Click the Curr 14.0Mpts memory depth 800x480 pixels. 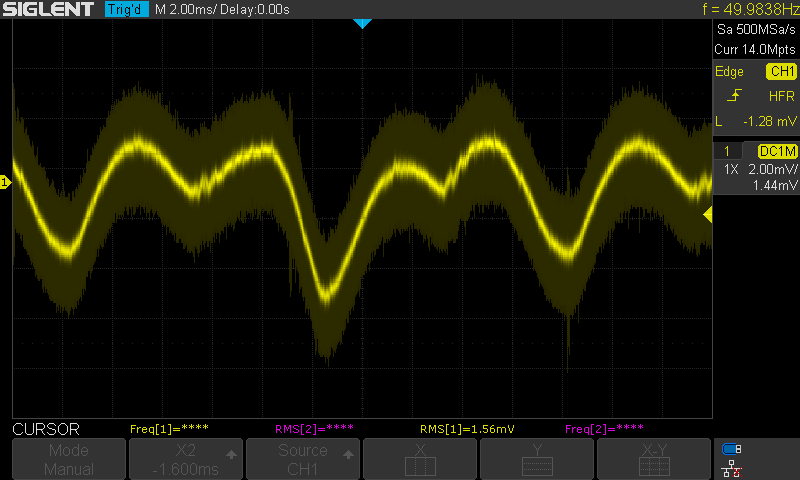(x=755, y=49)
